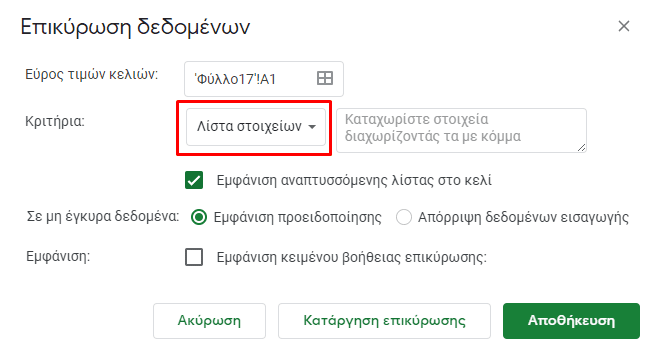This screenshot has height=360, width=660.
Task: Expand the Λίστα στοιχείων criteria dropdown
Action: click(256, 127)
